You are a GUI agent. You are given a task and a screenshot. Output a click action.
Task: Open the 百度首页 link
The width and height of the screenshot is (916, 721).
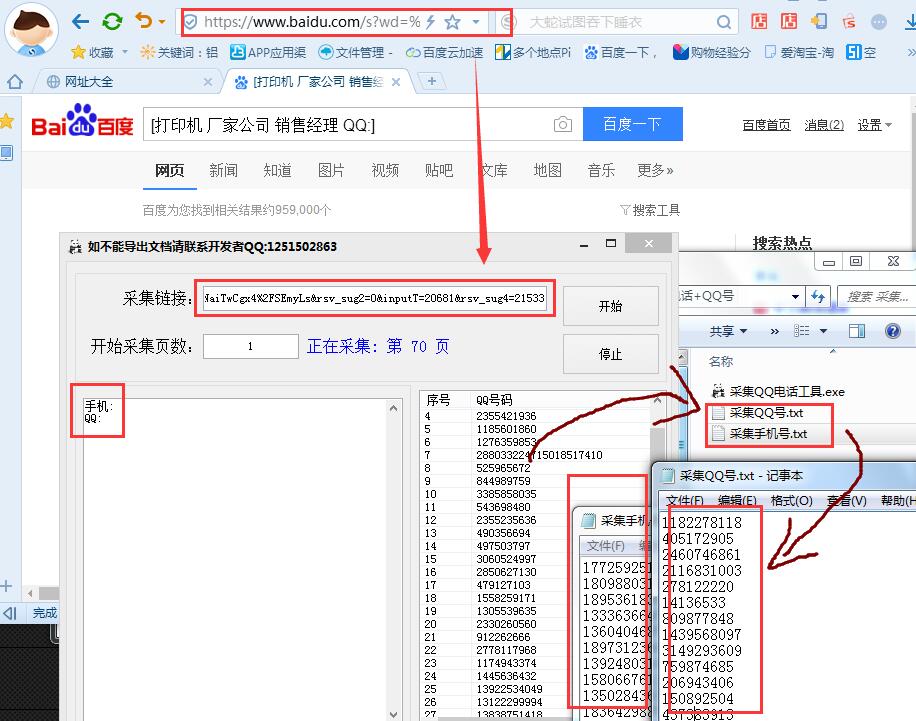[x=766, y=125]
